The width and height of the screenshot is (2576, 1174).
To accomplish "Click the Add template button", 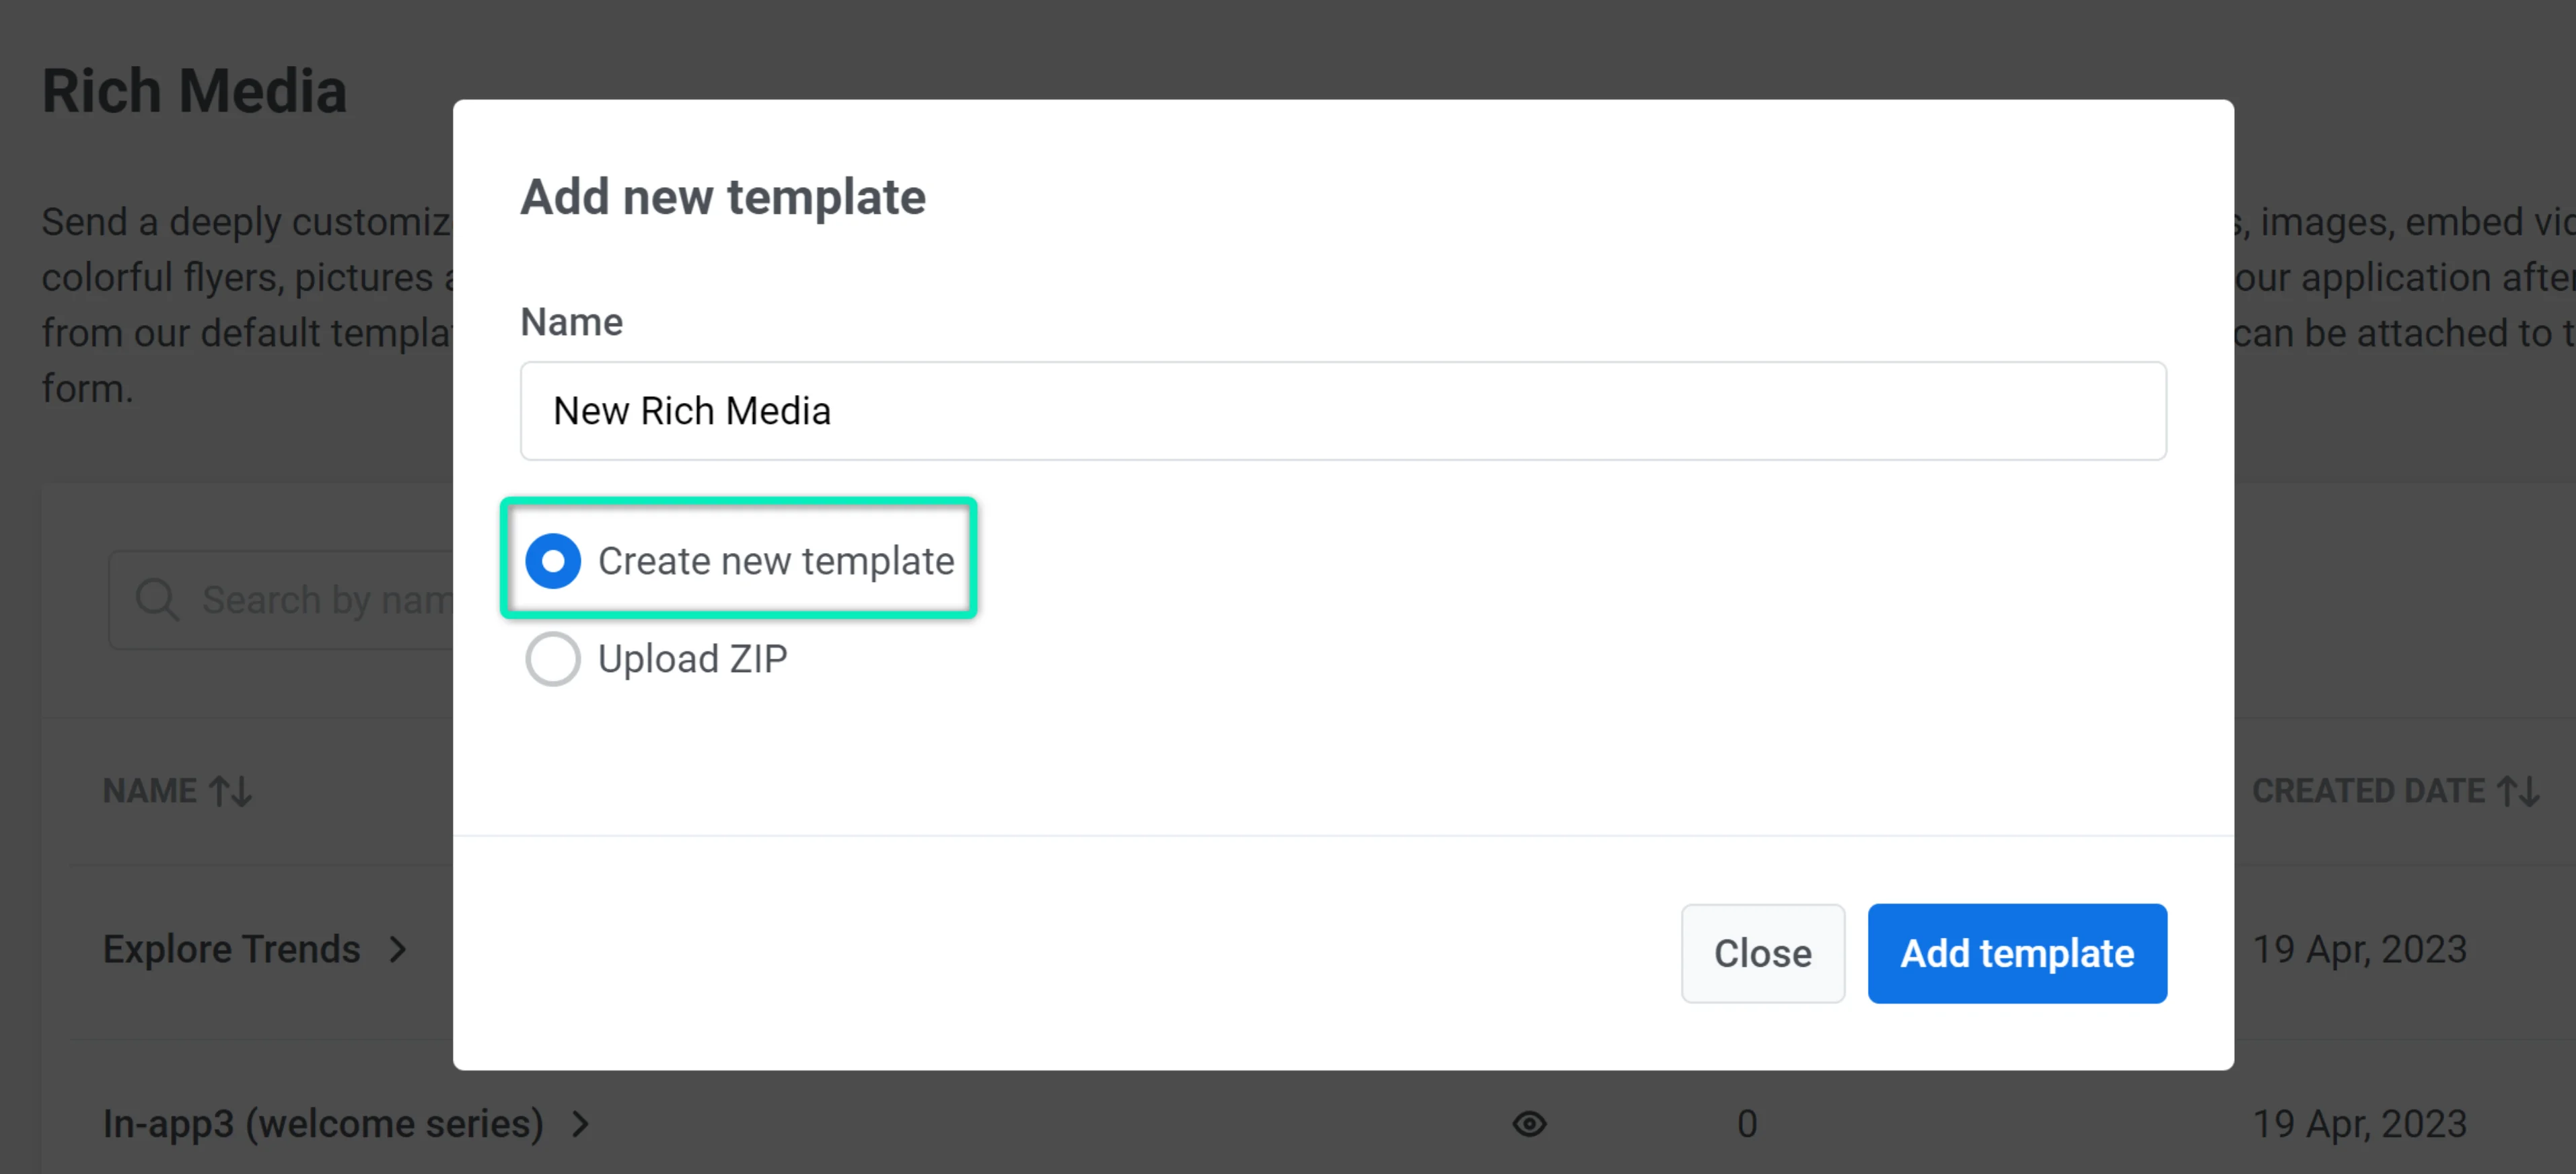I will (2016, 953).
